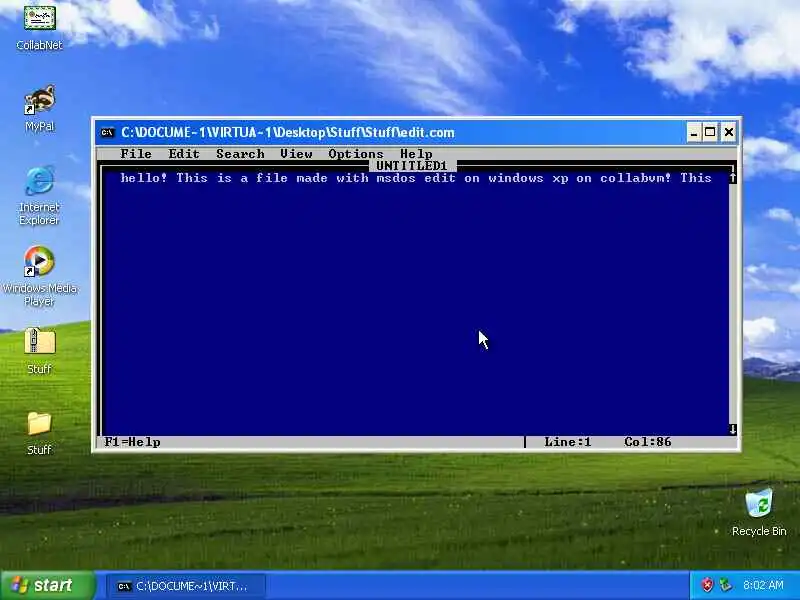Open the CollabNet desktop icon

pos(39,27)
